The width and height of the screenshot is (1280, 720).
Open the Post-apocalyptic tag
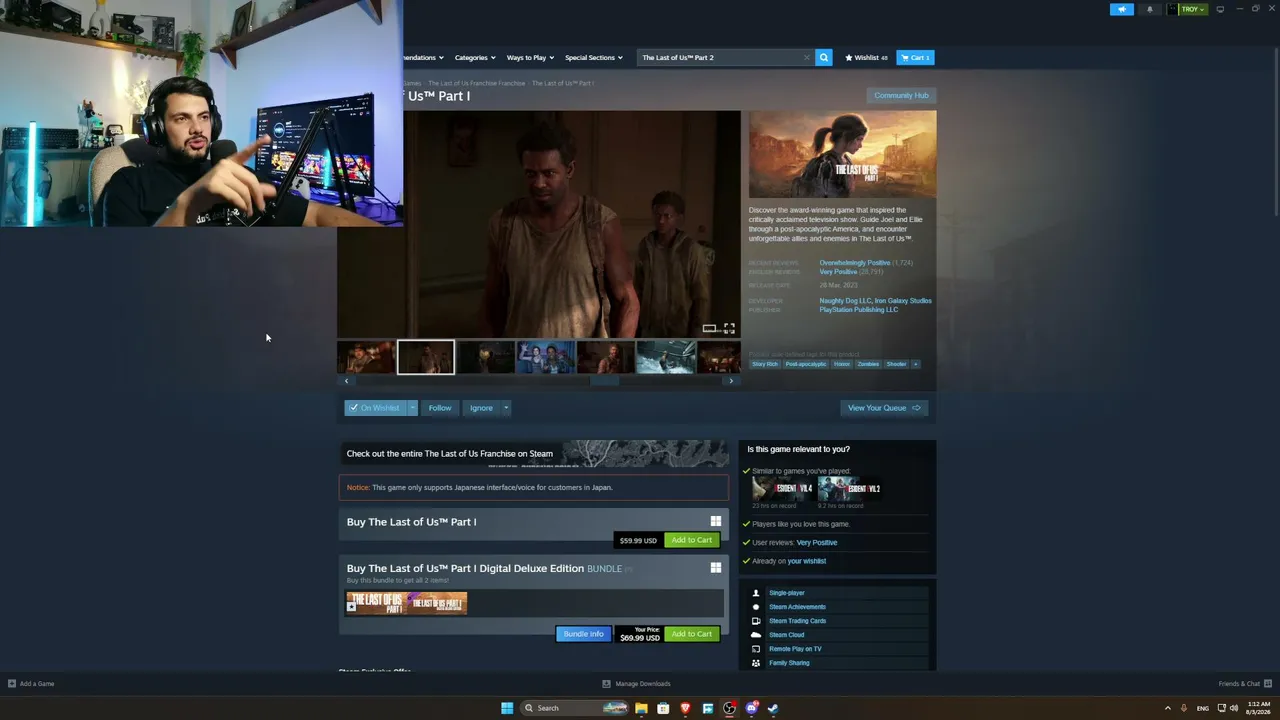coord(806,364)
